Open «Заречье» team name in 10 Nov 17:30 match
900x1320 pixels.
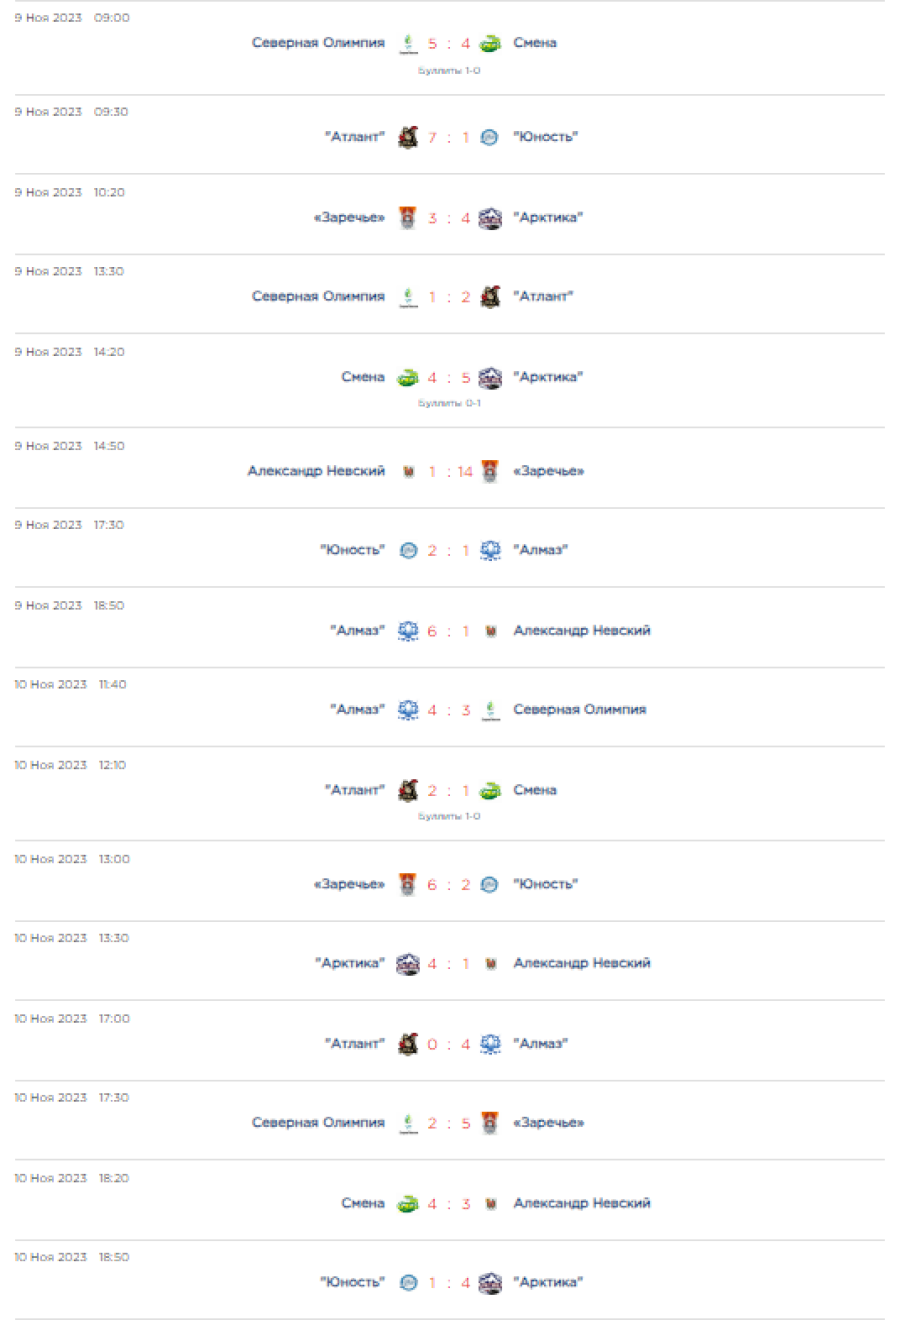548,1123
